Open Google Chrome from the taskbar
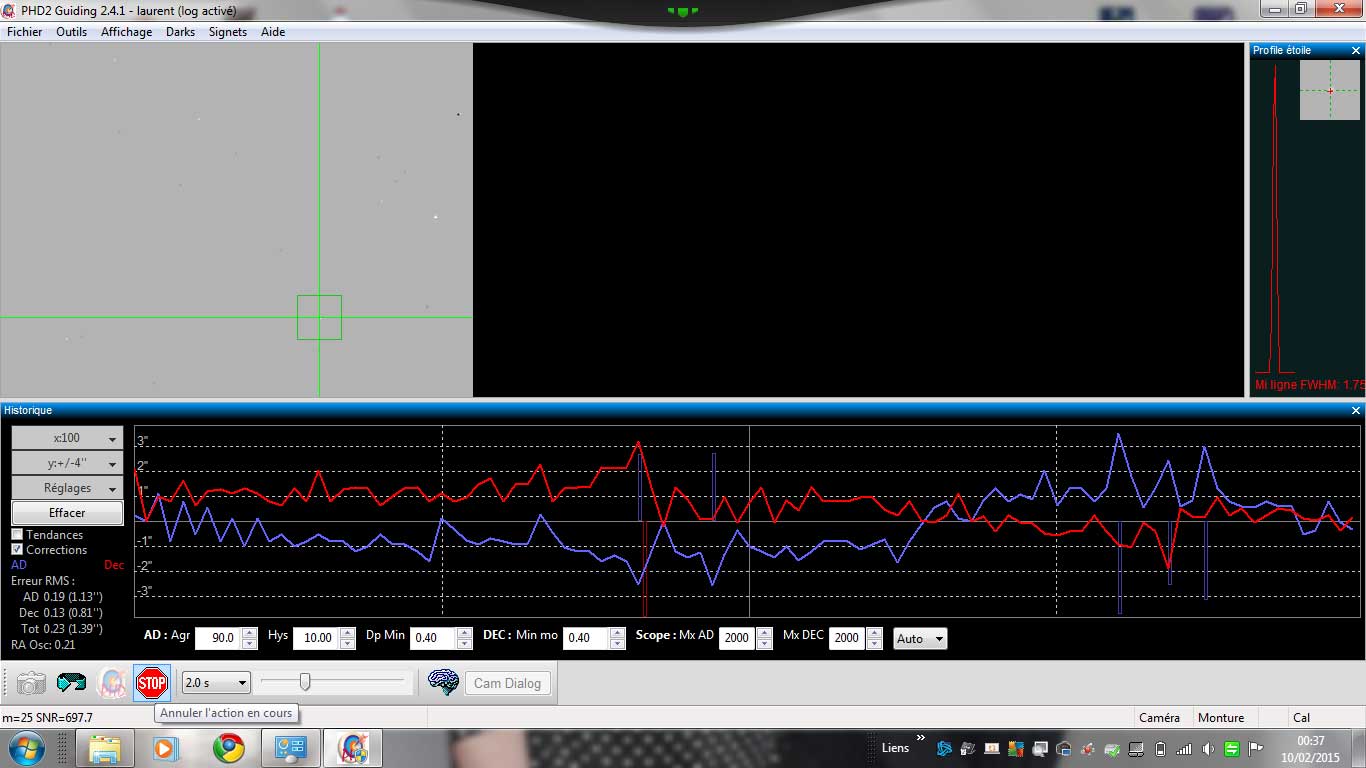This screenshot has width=1366, height=768. [x=228, y=748]
